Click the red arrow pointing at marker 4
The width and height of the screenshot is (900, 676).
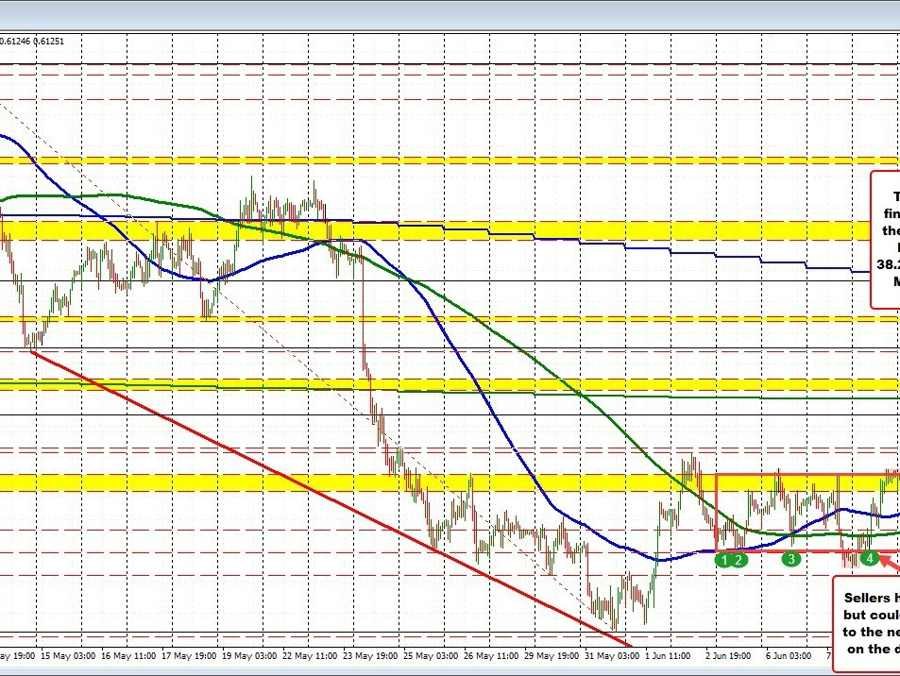888,568
